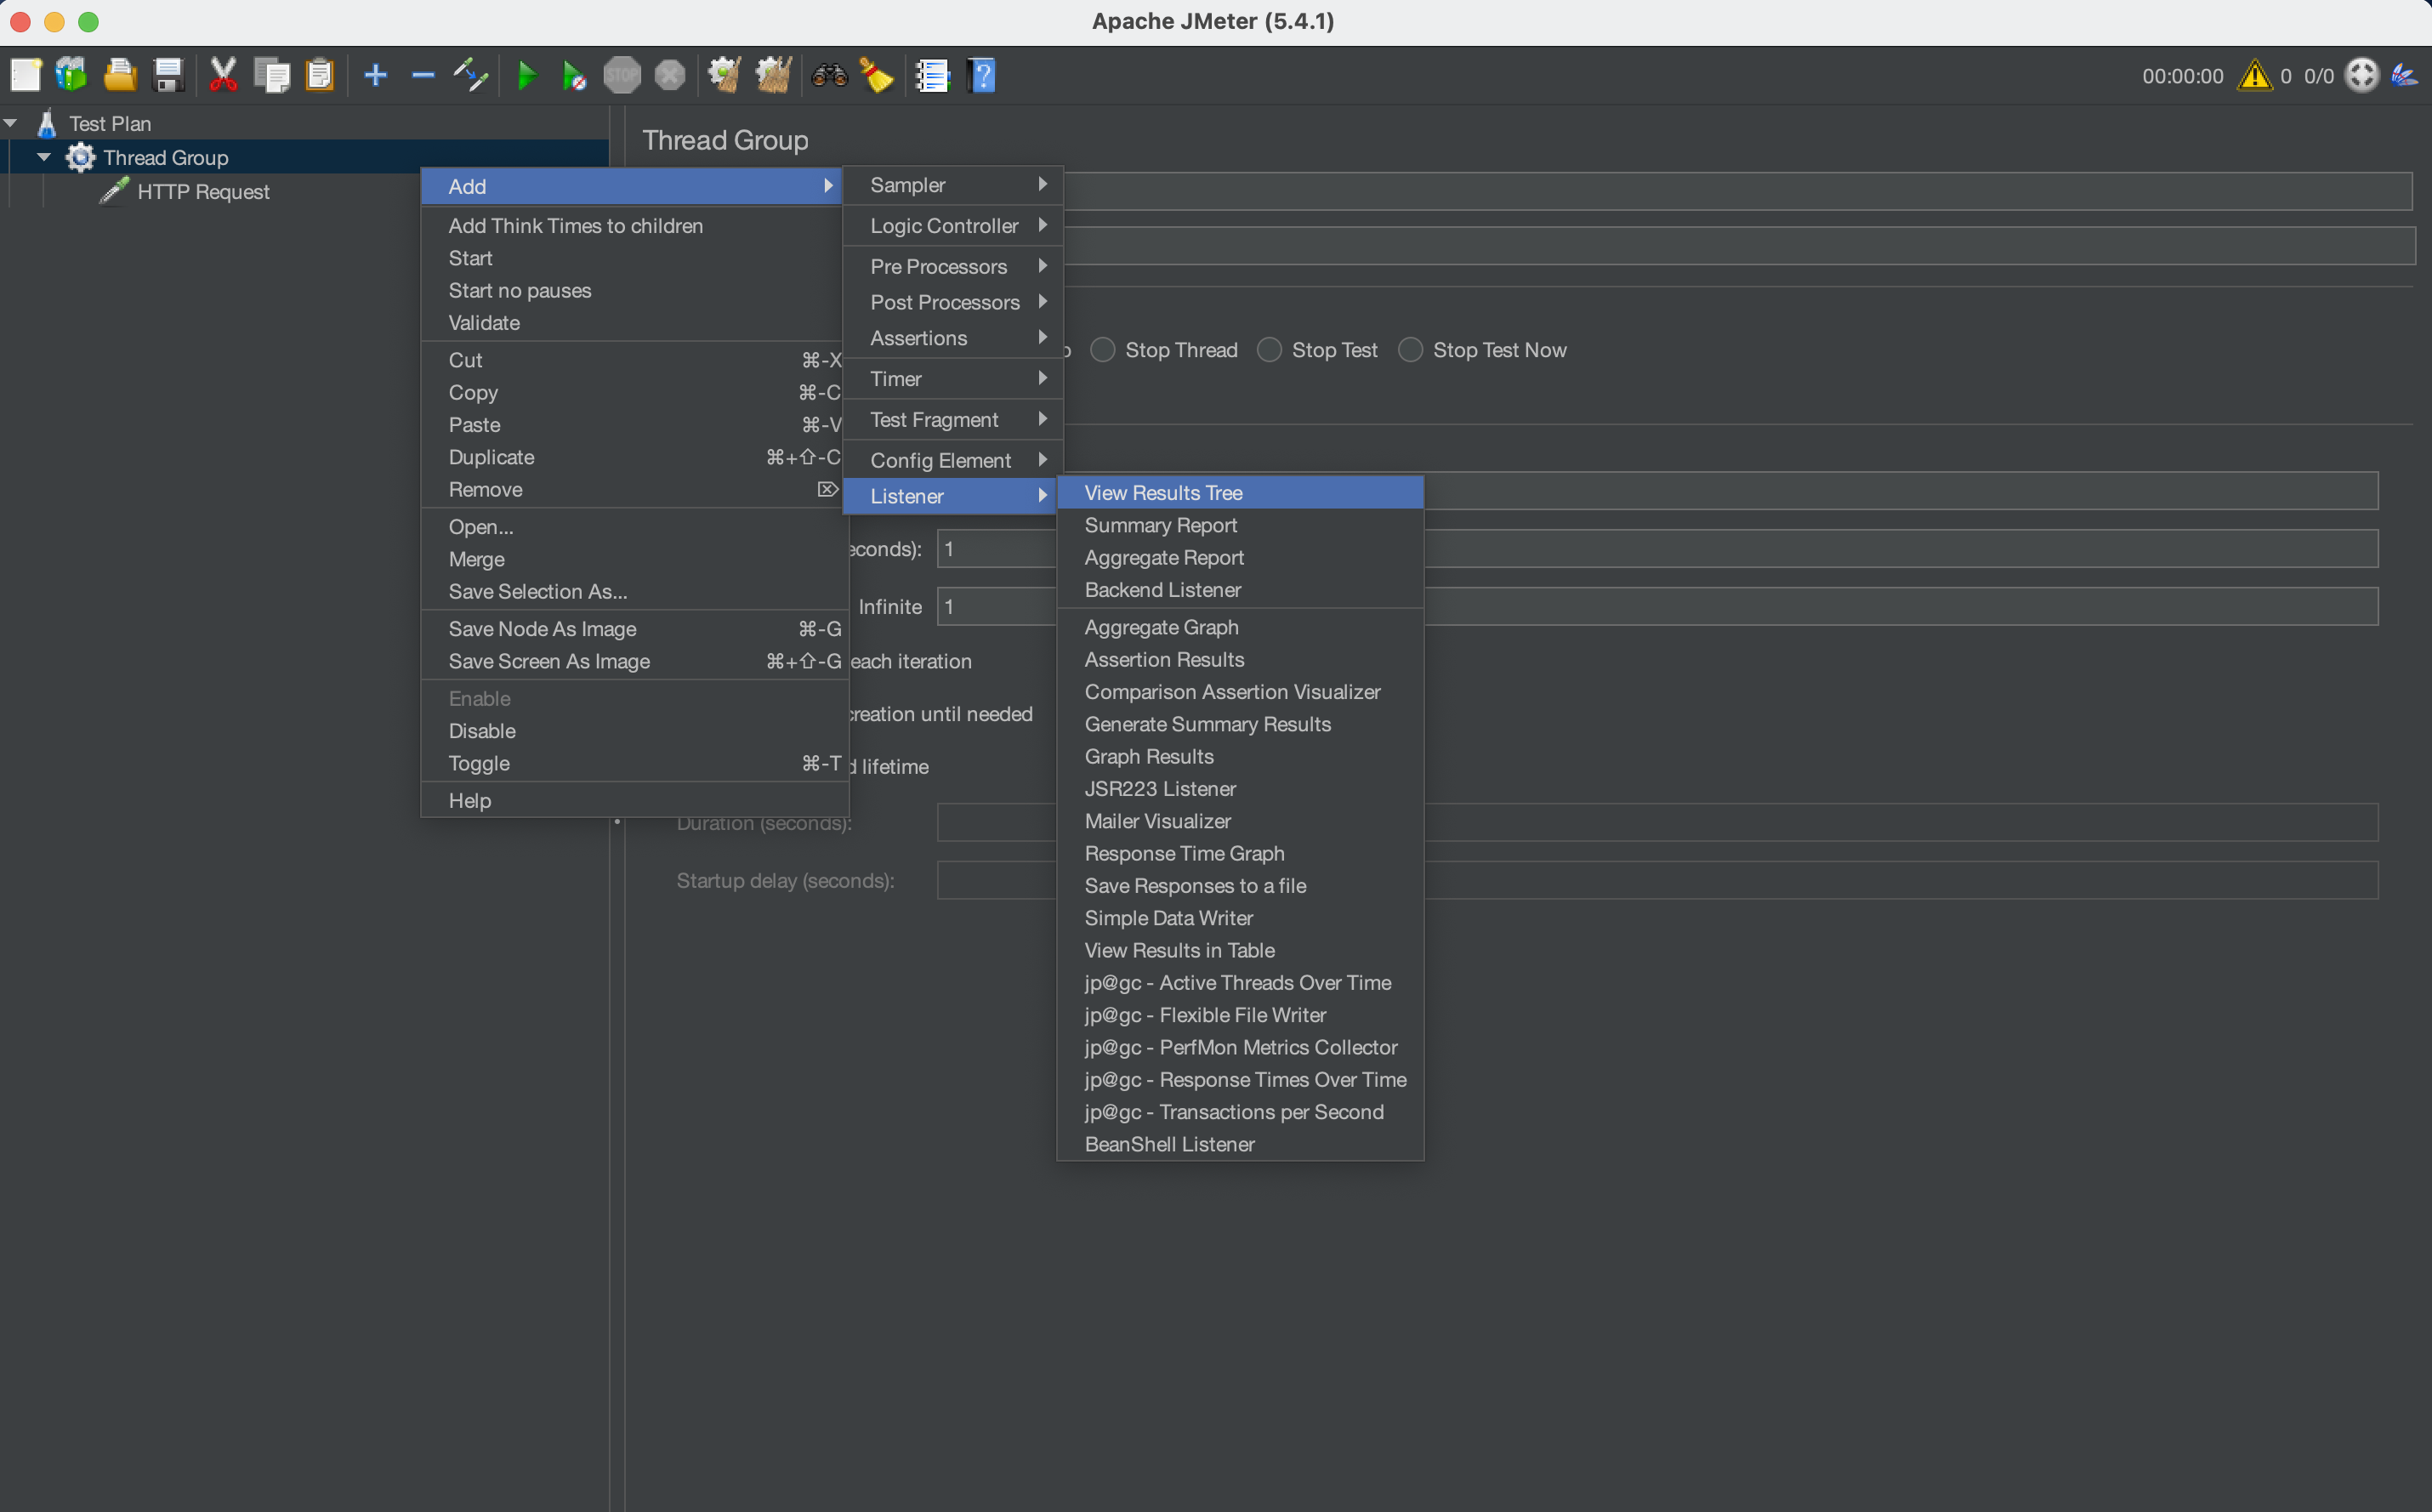Expand the Config Element submenu
This screenshot has width=2432, height=1512.
[x=953, y=460]
